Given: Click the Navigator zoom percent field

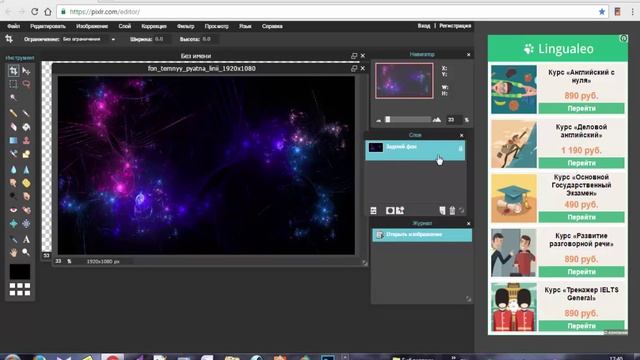Looking at the screenshot, I should click(453, 120).
